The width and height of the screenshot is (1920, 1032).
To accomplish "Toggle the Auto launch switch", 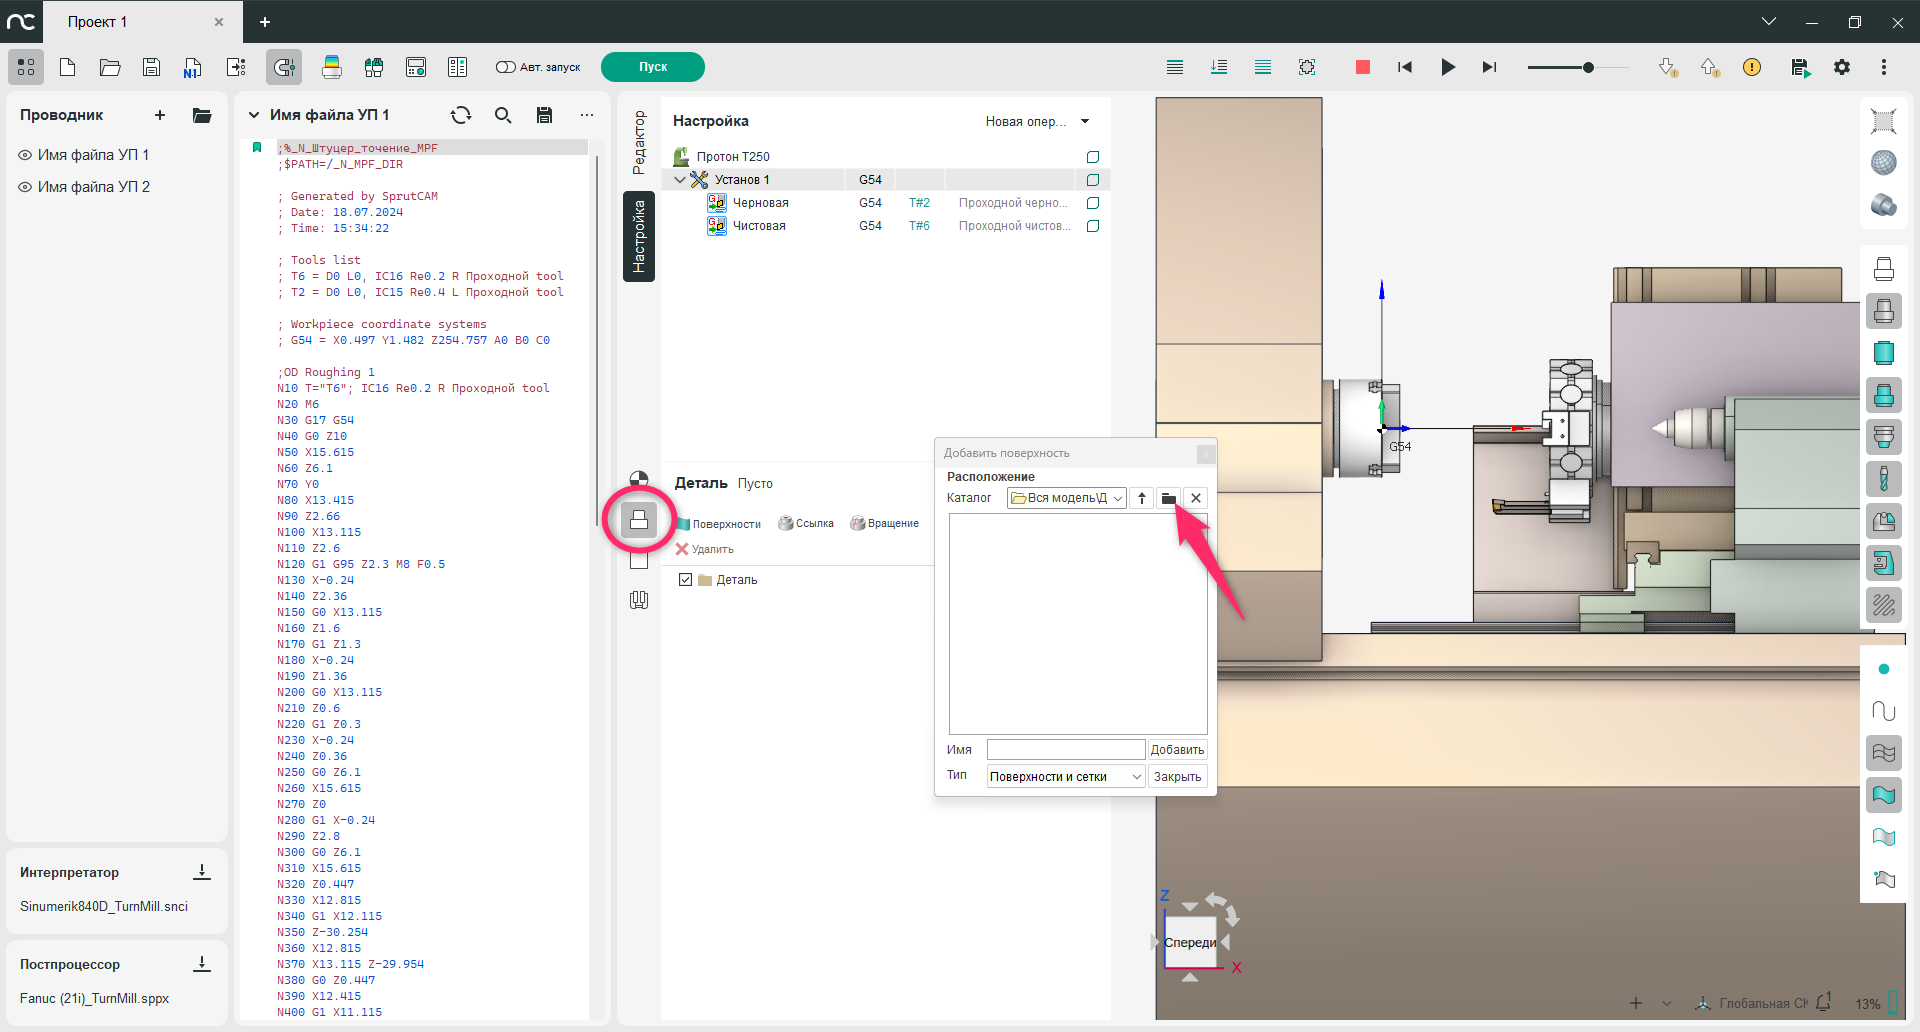I will [x=506, y=67].
